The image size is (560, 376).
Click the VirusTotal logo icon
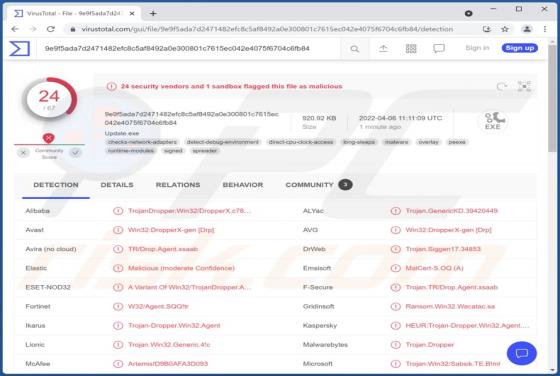coord(20,49)
